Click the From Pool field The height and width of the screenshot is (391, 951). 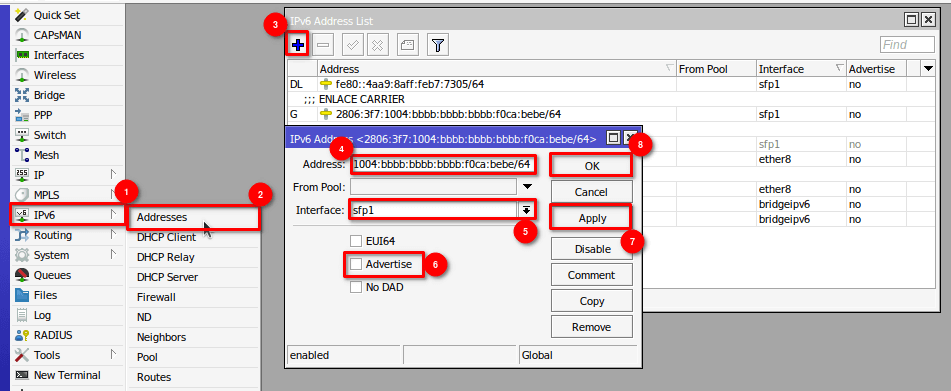(434, 187)
